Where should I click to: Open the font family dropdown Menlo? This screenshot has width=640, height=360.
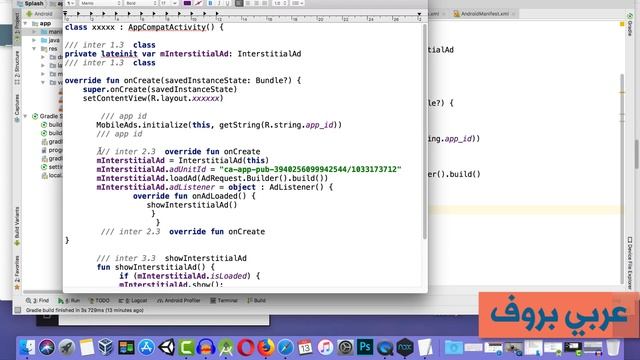pos(100,3)
